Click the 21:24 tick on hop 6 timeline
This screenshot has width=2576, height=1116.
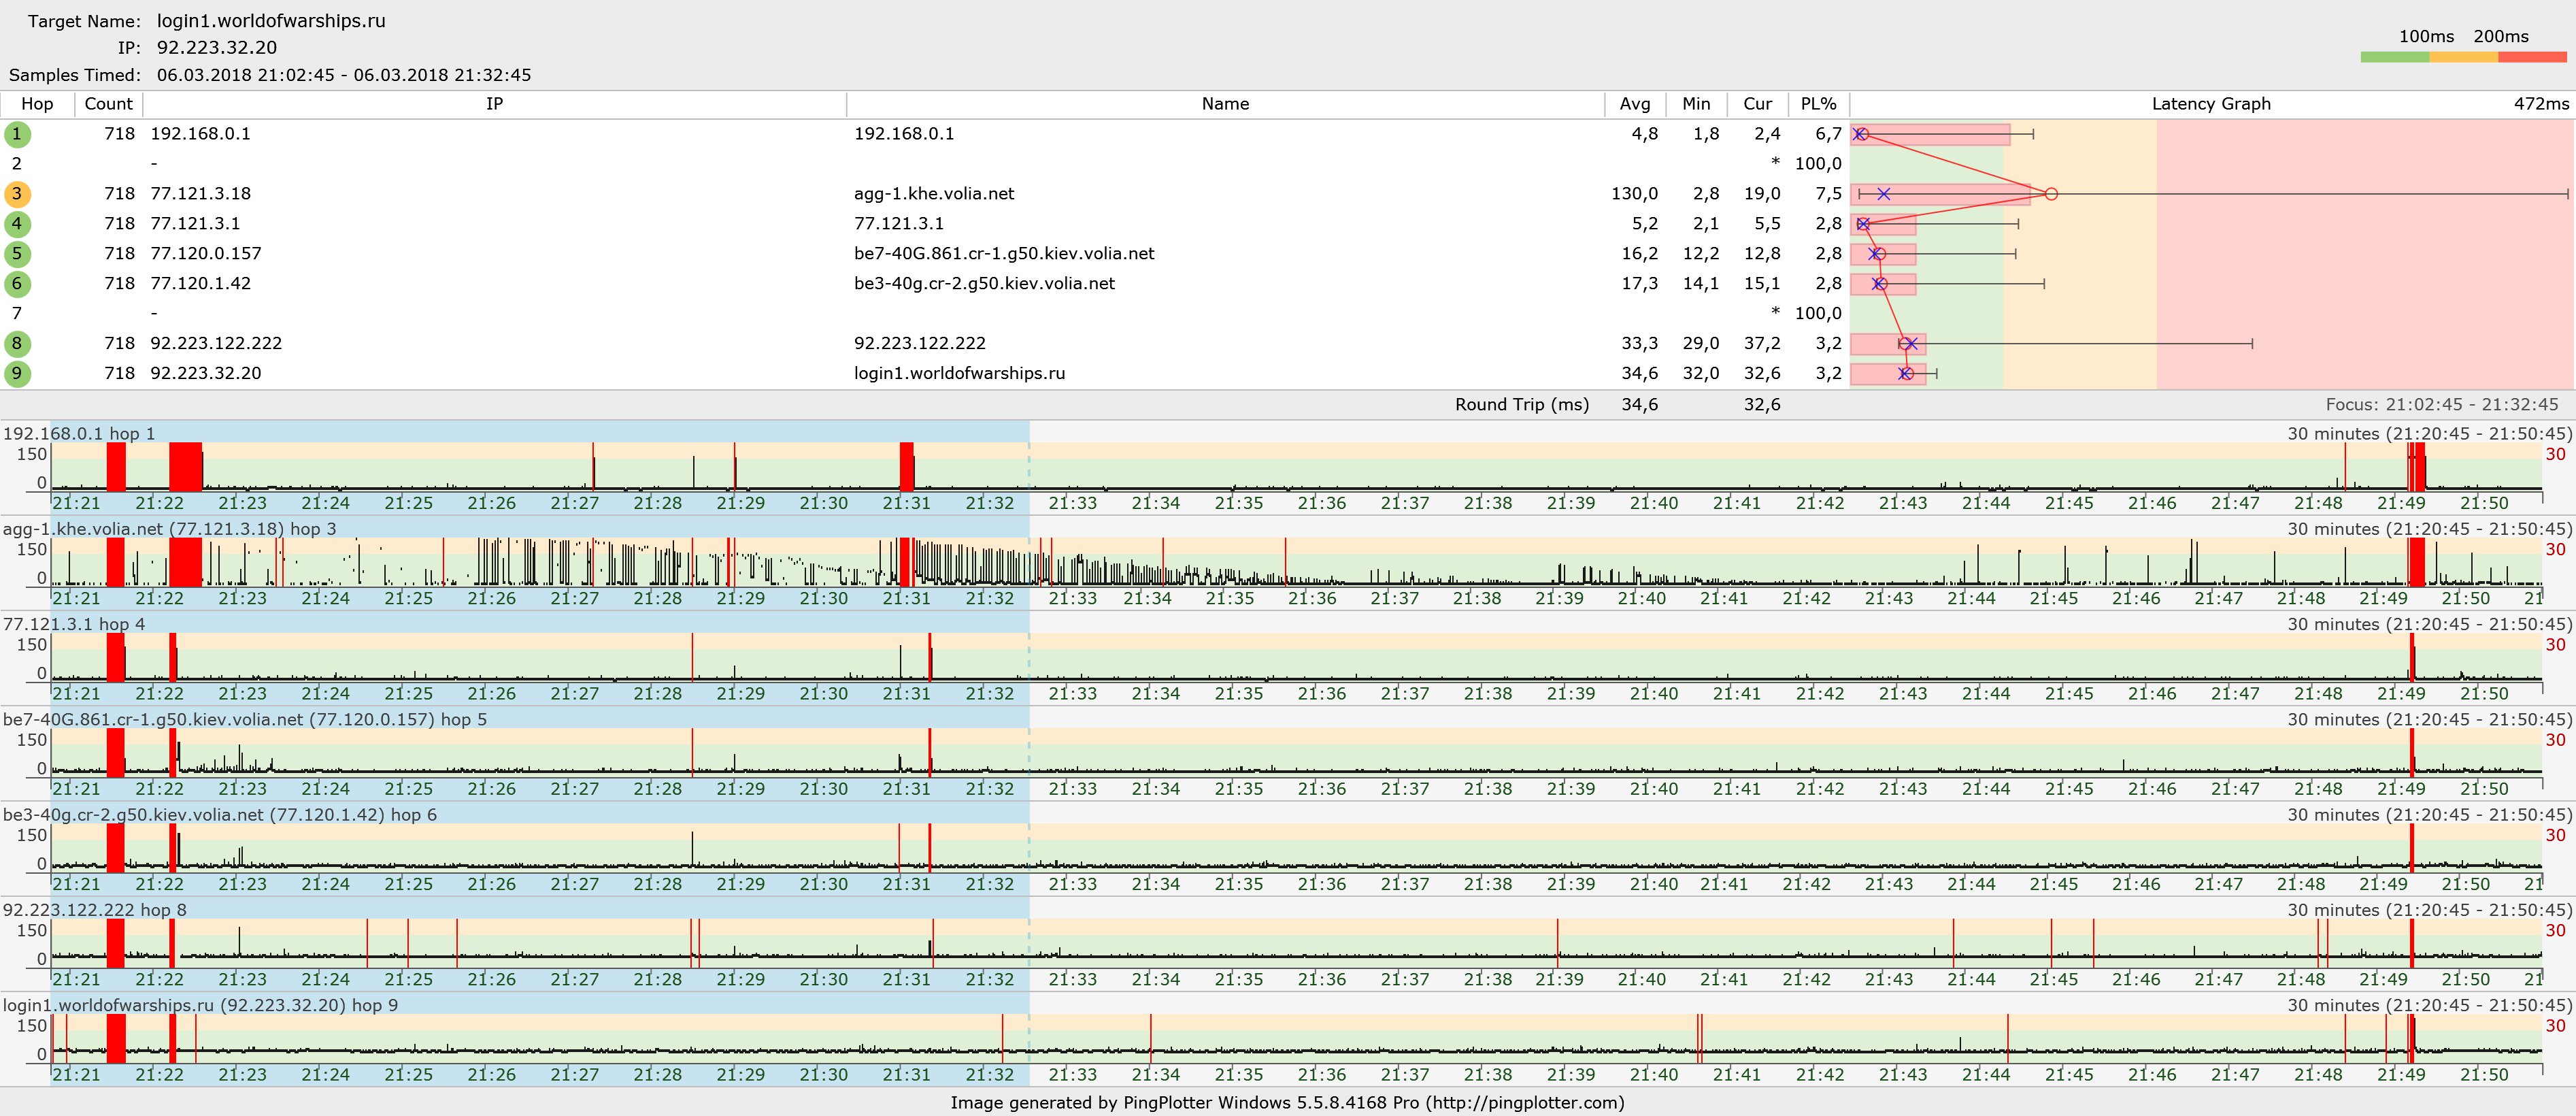[x=325, y=884]
